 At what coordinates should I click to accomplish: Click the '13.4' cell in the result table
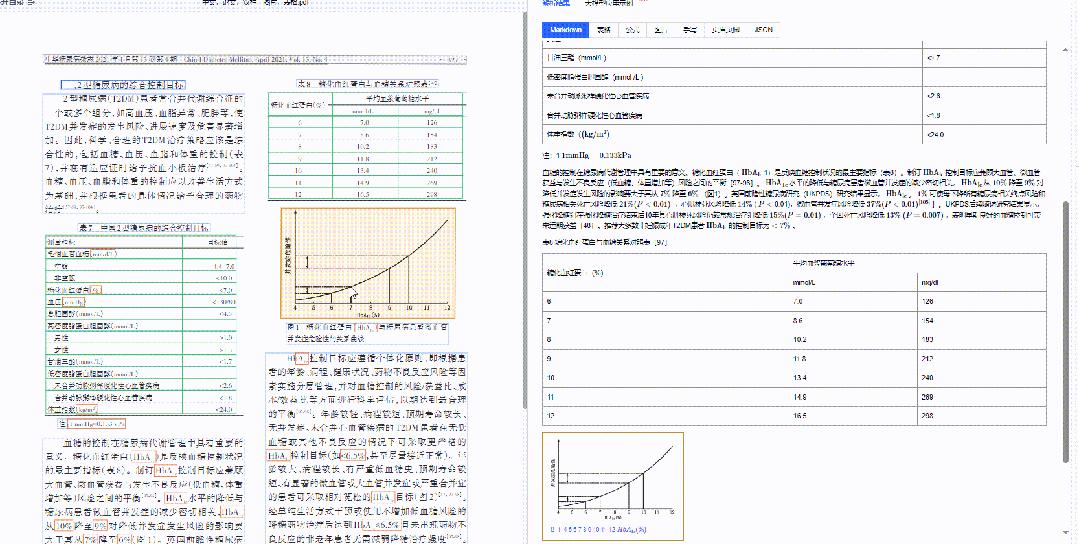click(853, 378)
